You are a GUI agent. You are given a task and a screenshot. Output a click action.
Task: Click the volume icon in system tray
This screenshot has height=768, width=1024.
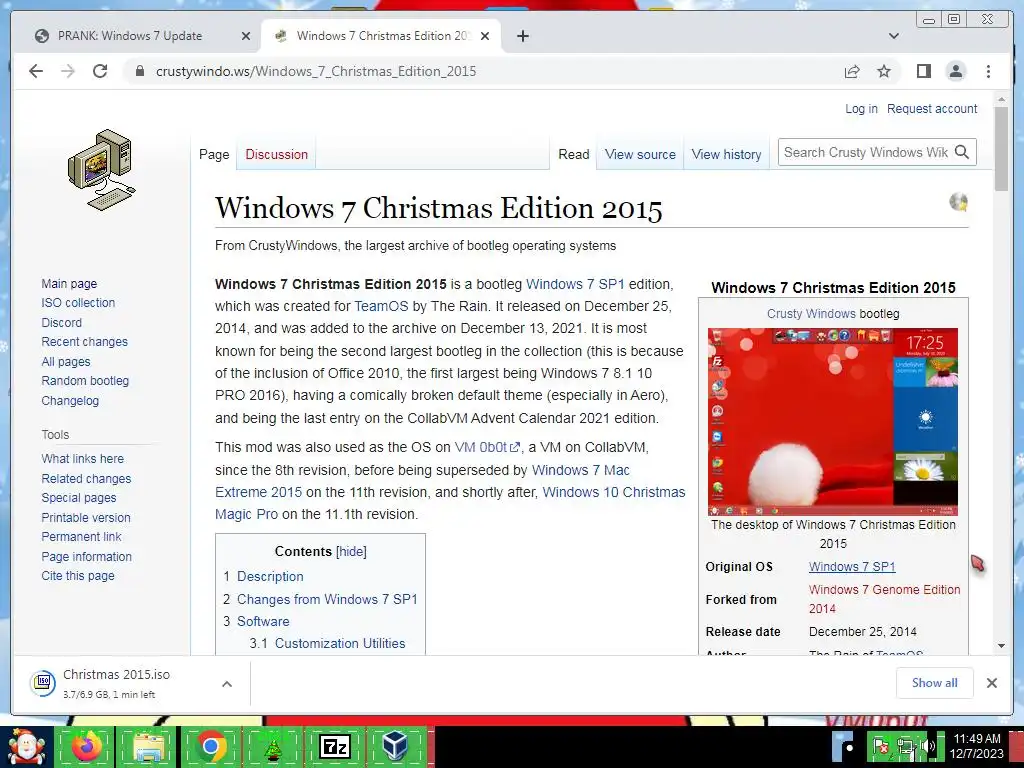(928, 746)
